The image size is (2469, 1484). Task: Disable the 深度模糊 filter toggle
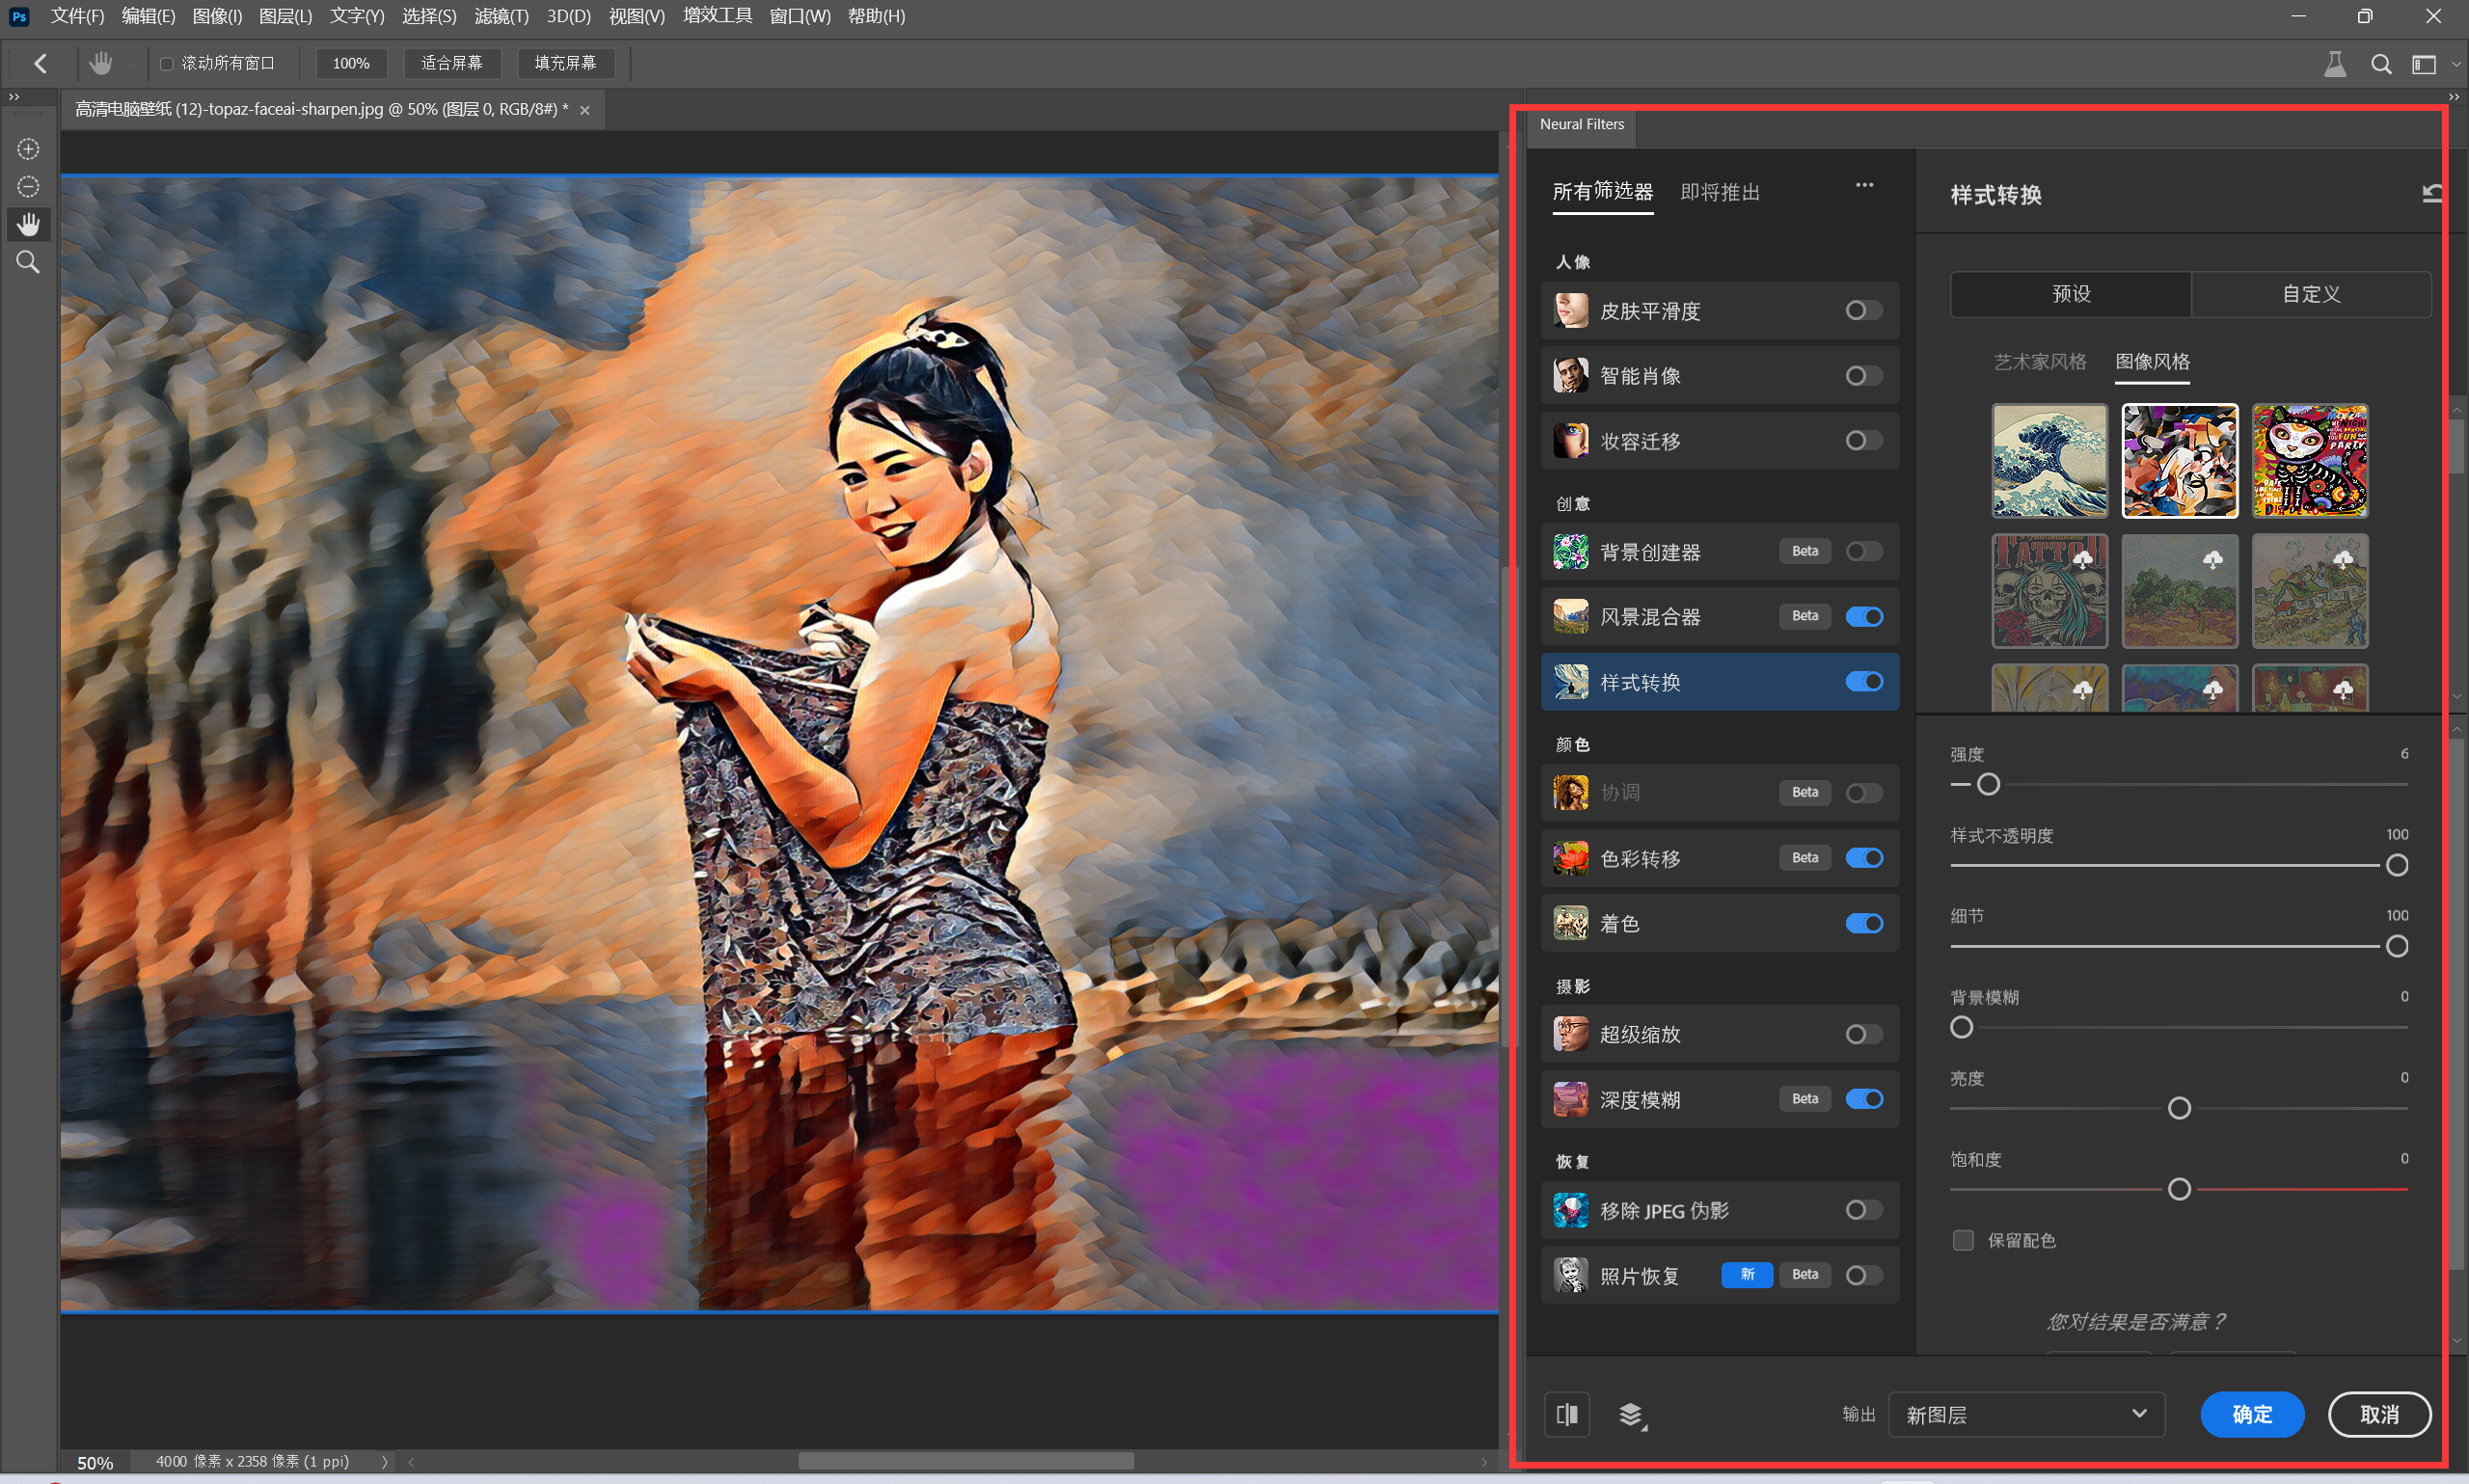tap(1863, 1100)
